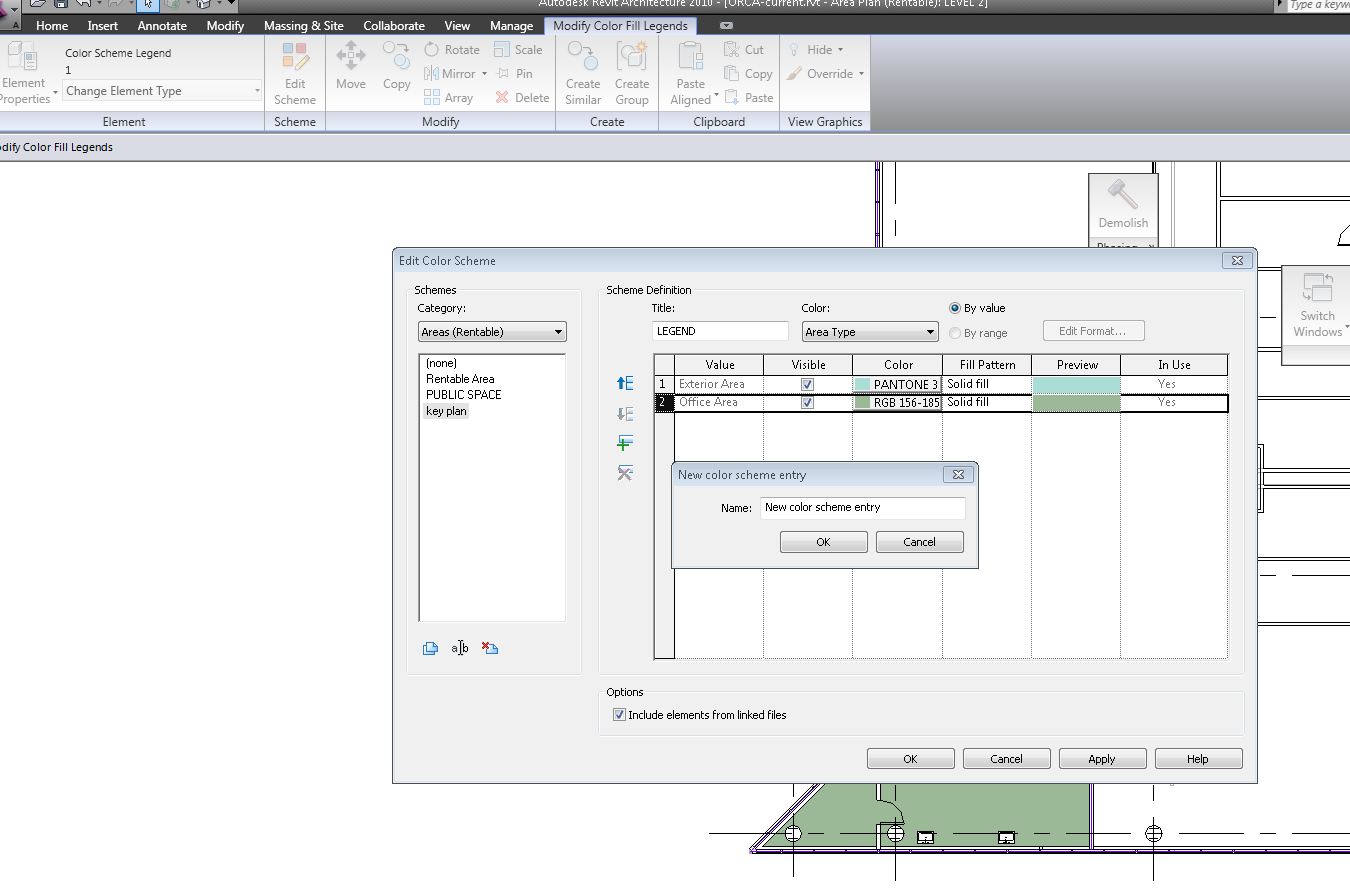Screen dimensions: 1350x894
Task: Expand the Color dropdown showing Area Type
Action: point(869,332)
